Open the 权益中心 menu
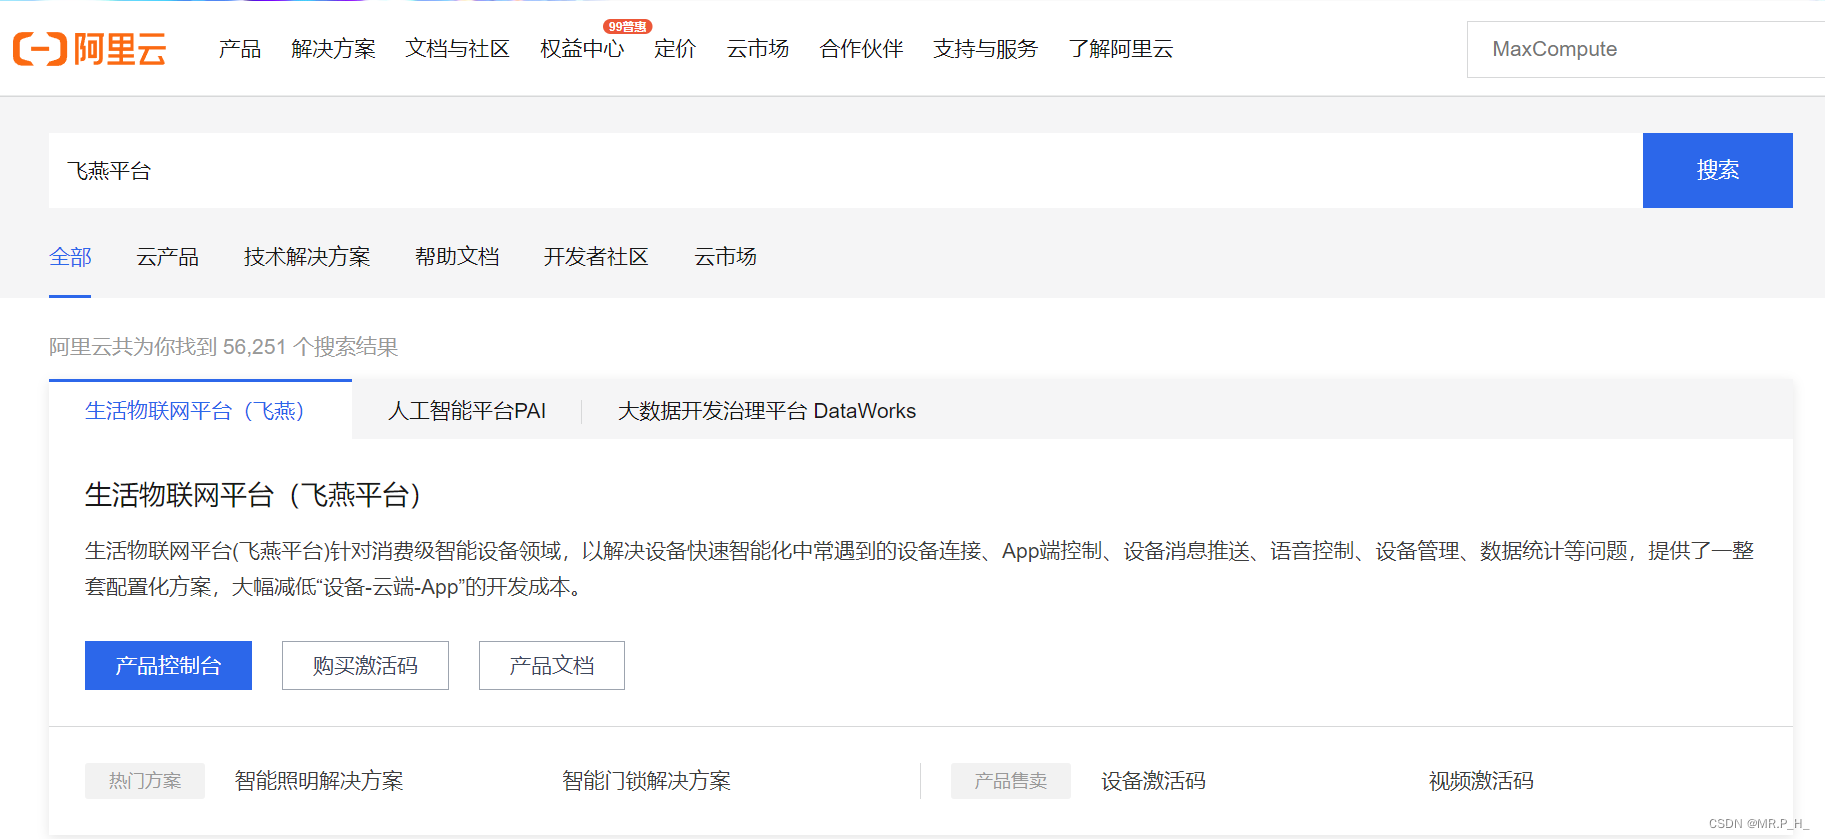Screen dimensions: 1825x839 pyautogui.click(x=581, y=49)
